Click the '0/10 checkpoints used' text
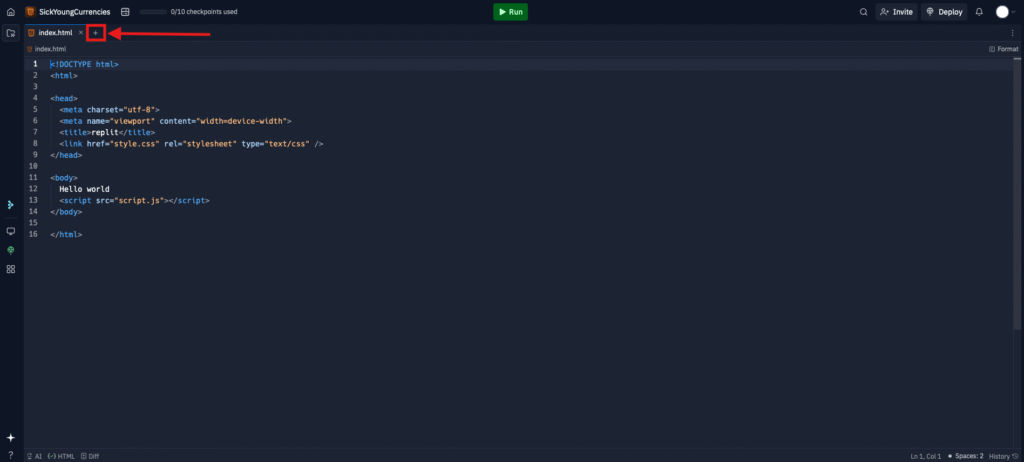Image resolution: width=1024 pixels, height=462 pixels. (x=204, y=12)
